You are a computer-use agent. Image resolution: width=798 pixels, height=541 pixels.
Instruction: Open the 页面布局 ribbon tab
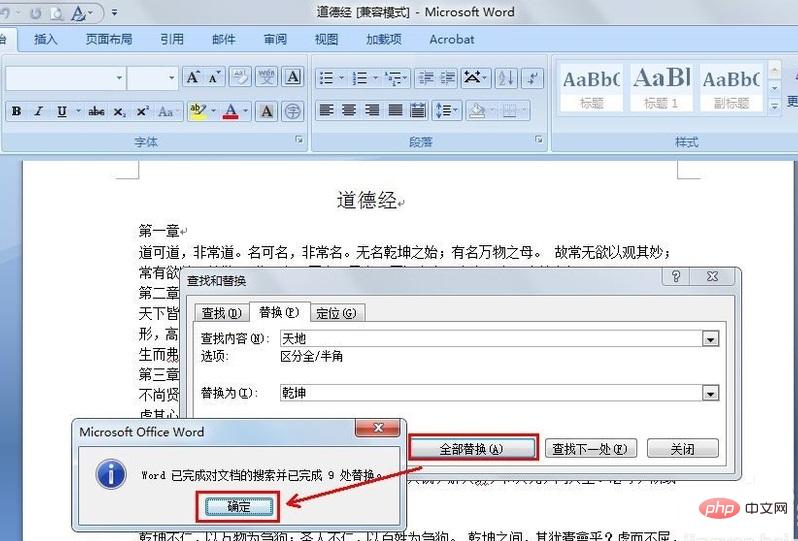point(108,40)
